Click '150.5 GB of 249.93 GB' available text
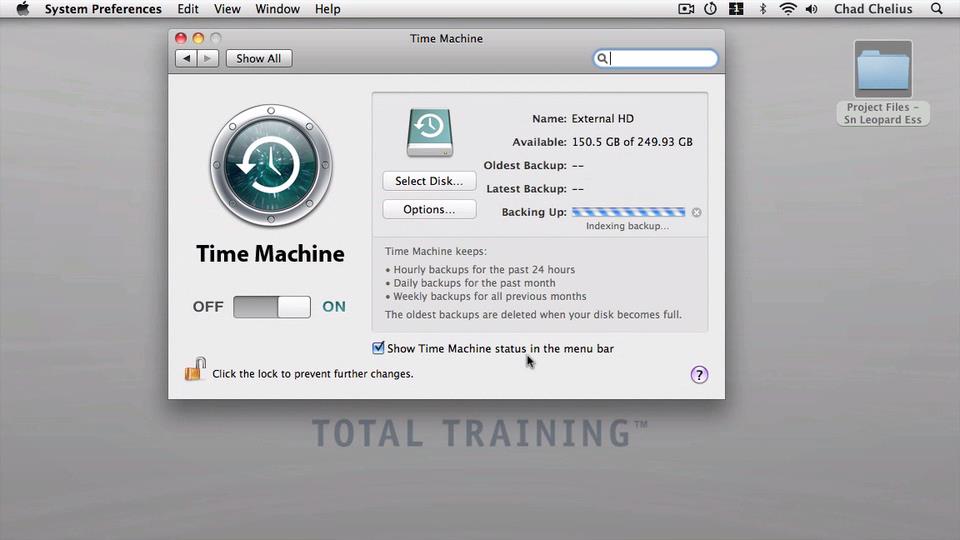Image resolution: width=960 pixels, height=540 pixels. (632, 142)
